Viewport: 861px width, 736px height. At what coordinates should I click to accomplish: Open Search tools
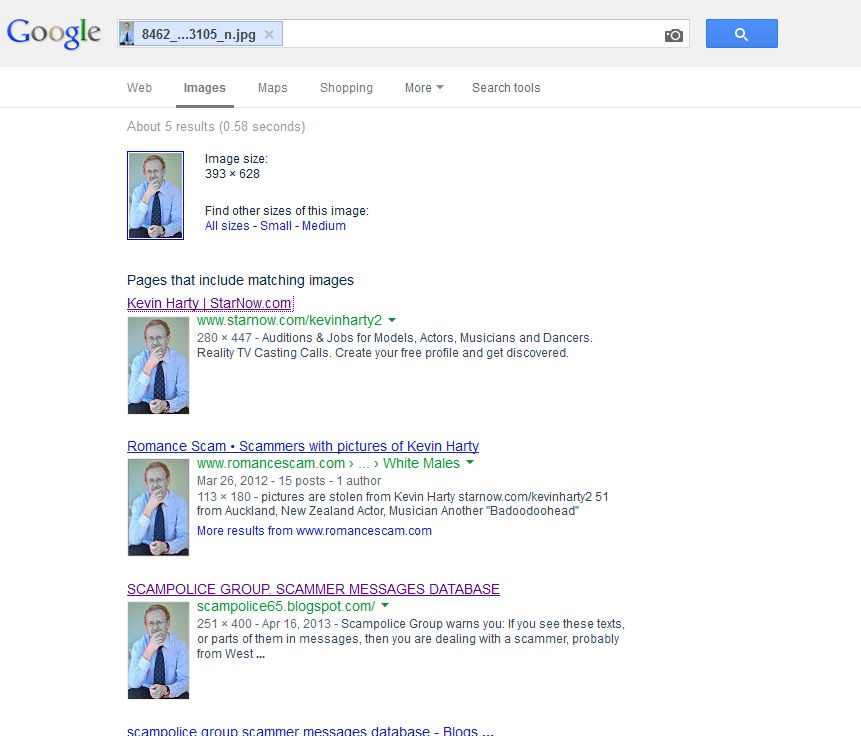point(506,88)
